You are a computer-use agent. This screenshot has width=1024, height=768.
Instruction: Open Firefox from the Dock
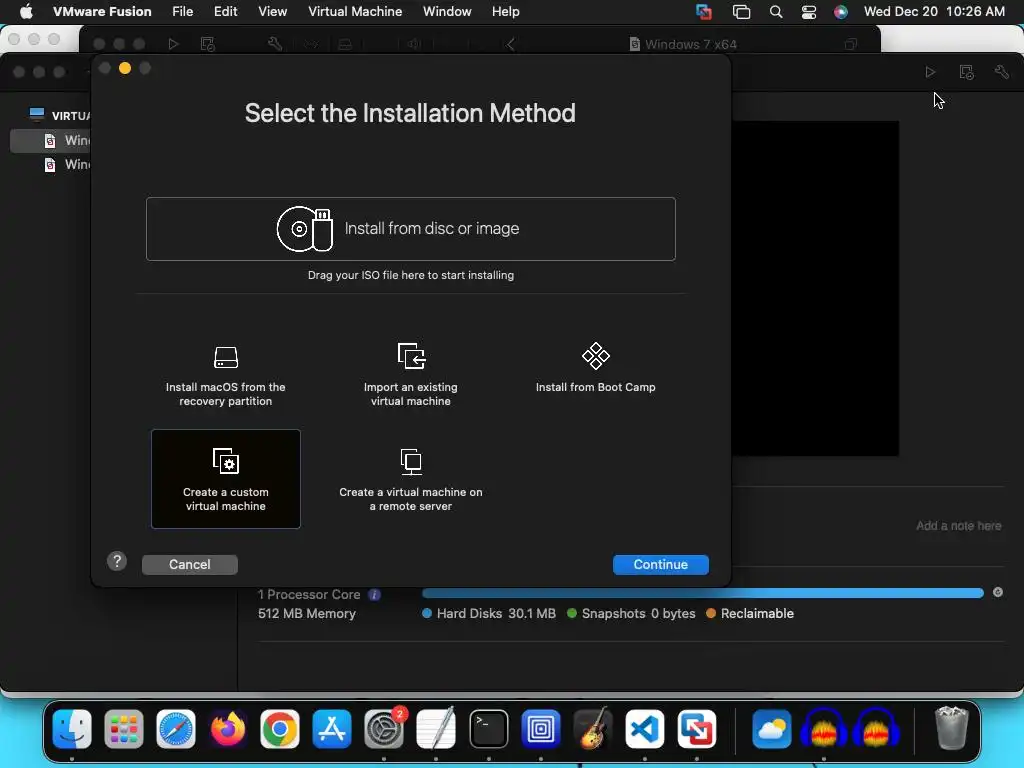tap(228, 729)
